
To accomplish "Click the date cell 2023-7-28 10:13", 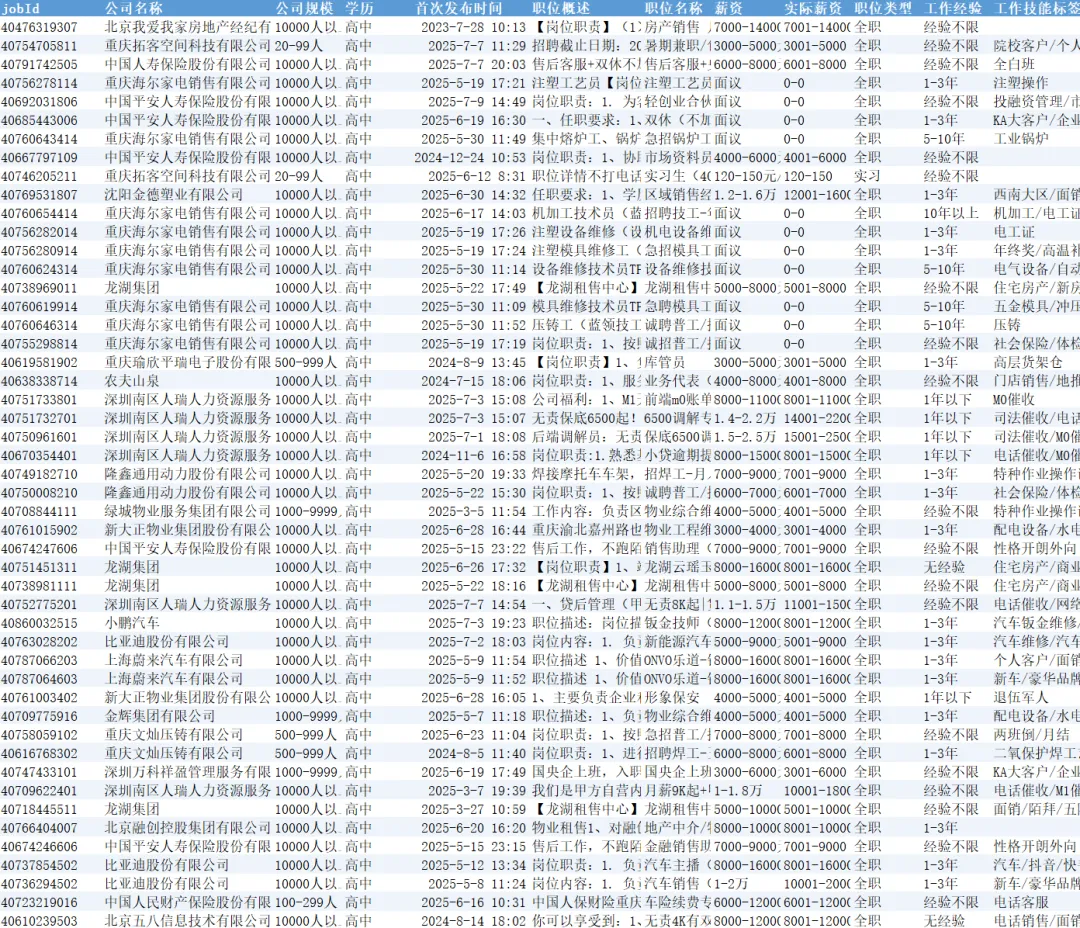I will click(x=473, y=27).
